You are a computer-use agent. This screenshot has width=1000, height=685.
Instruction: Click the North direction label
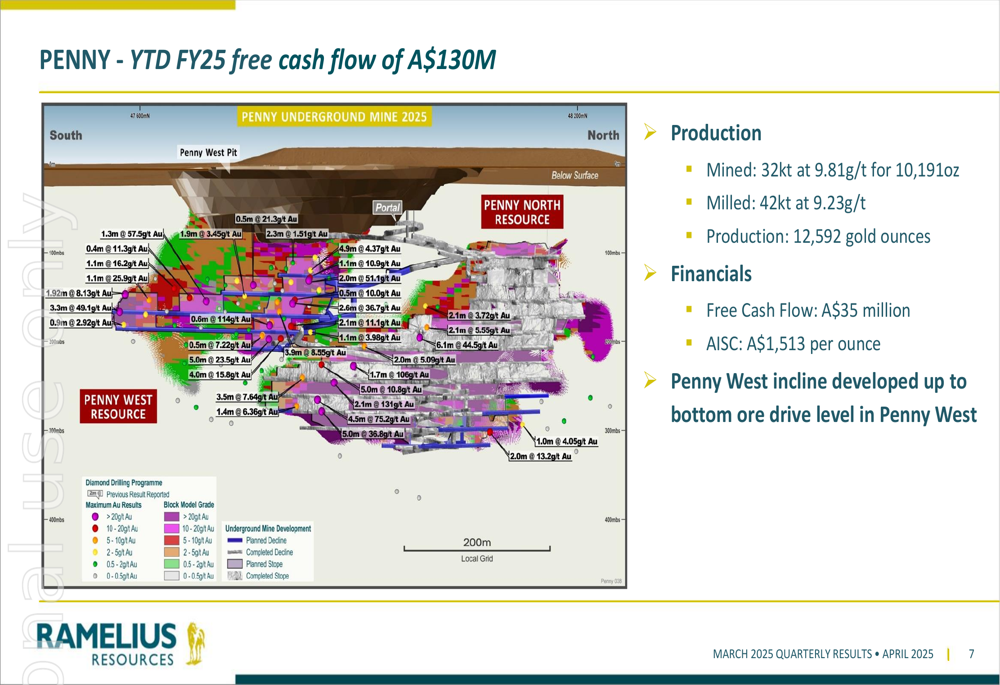coord(603,135)
